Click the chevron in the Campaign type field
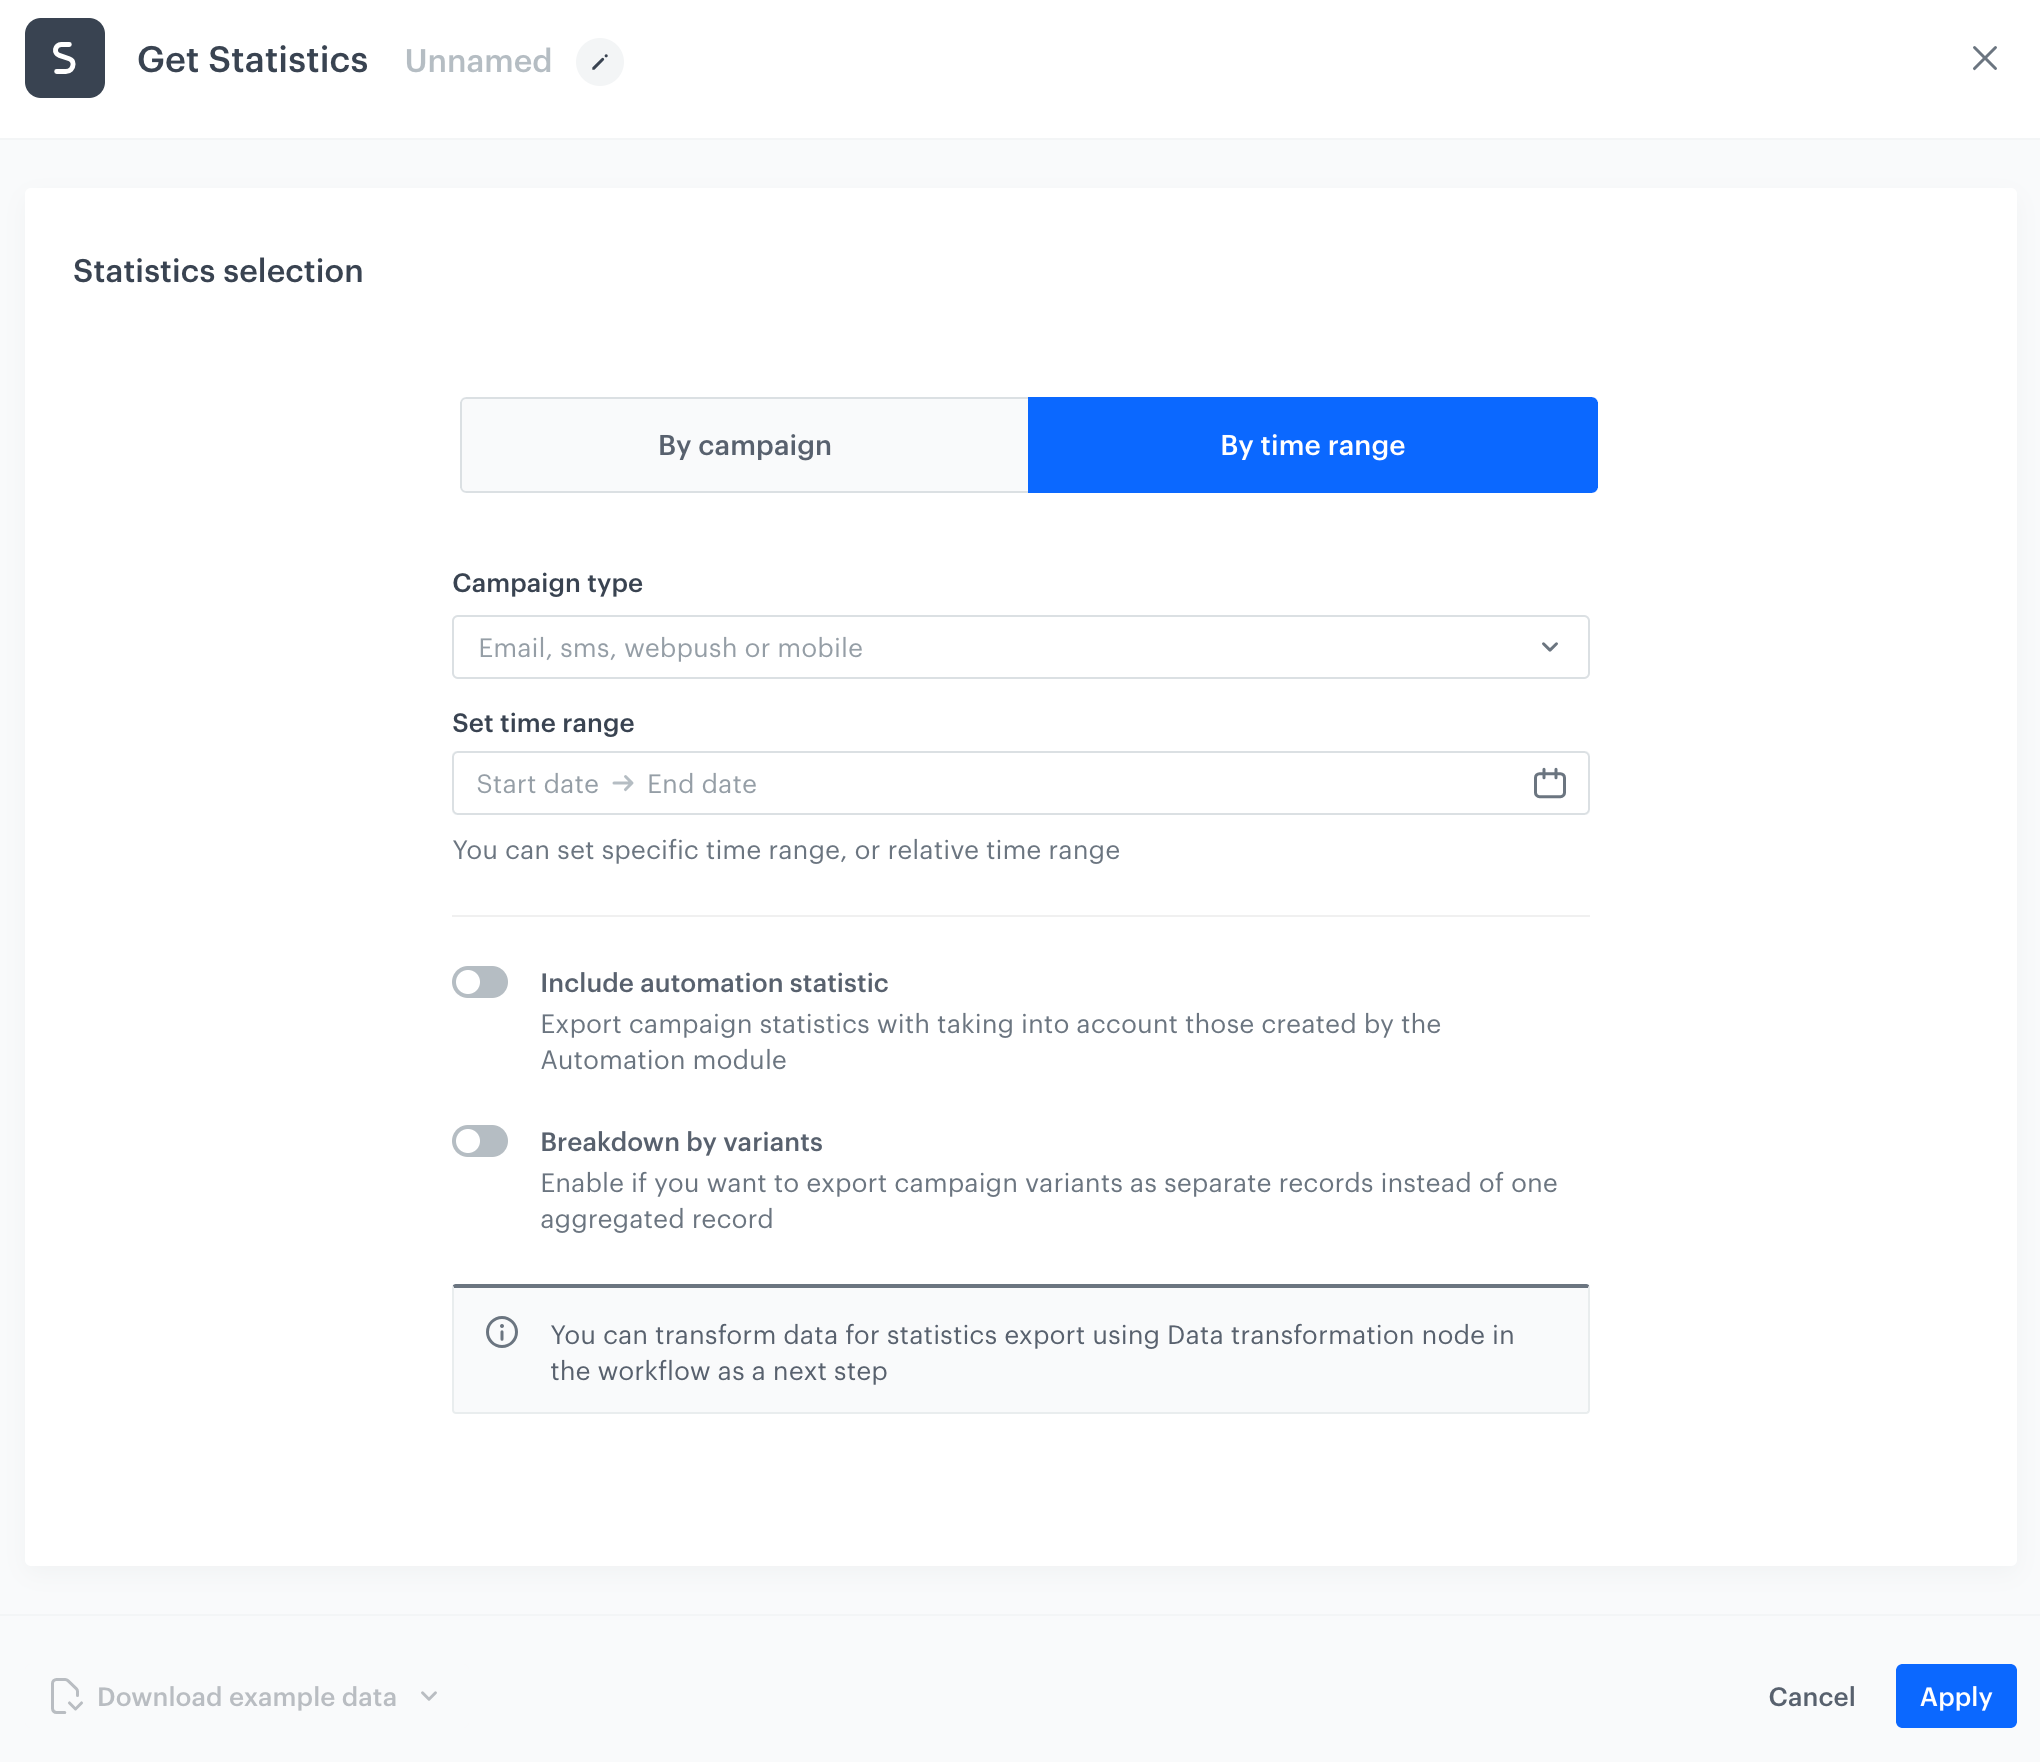This screenshot has height=1762, width=2040. click(x=1551, y=647)
